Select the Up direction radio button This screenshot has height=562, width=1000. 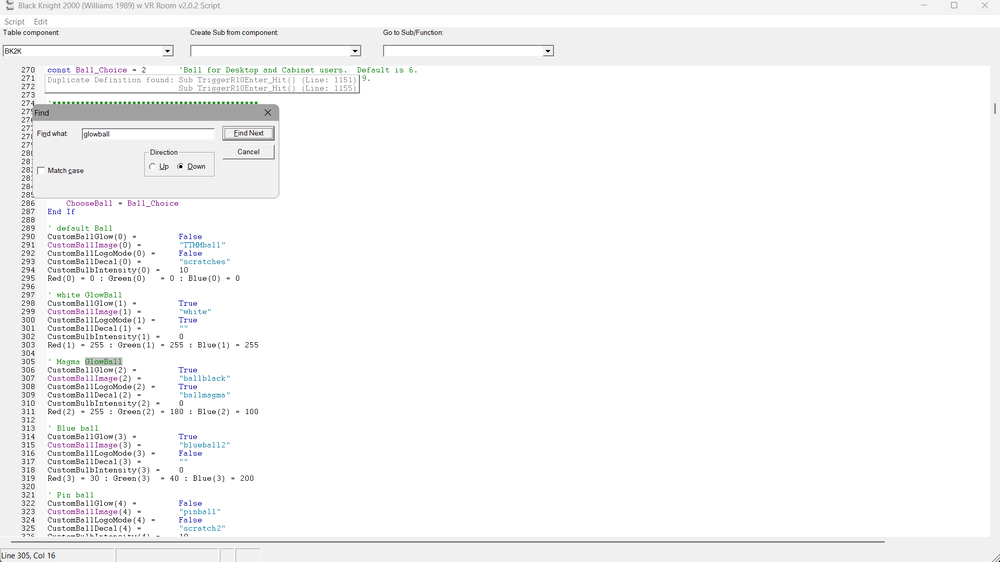(152, 166)
